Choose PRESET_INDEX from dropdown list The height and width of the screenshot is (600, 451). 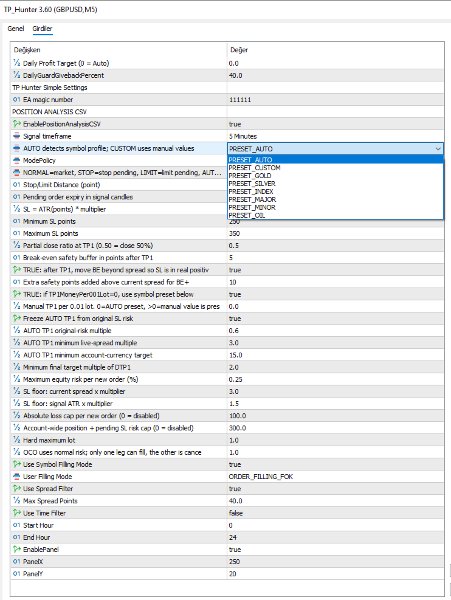(x=251, y=191)
